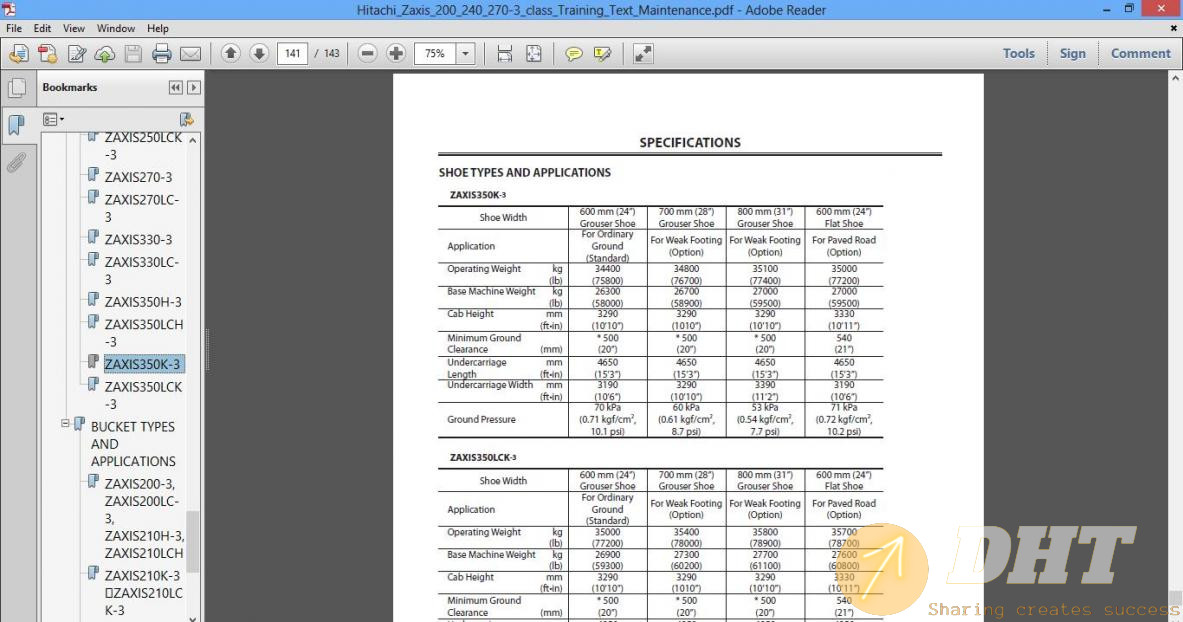Collapse the BUCKET TYPES AND APPLICATIONS node
Viewport: 1183px width, 622px height.
66,423
